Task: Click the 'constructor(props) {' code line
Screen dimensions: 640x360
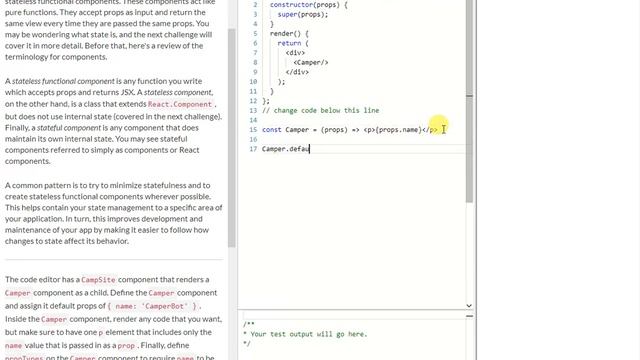Action: pos(308,5)
